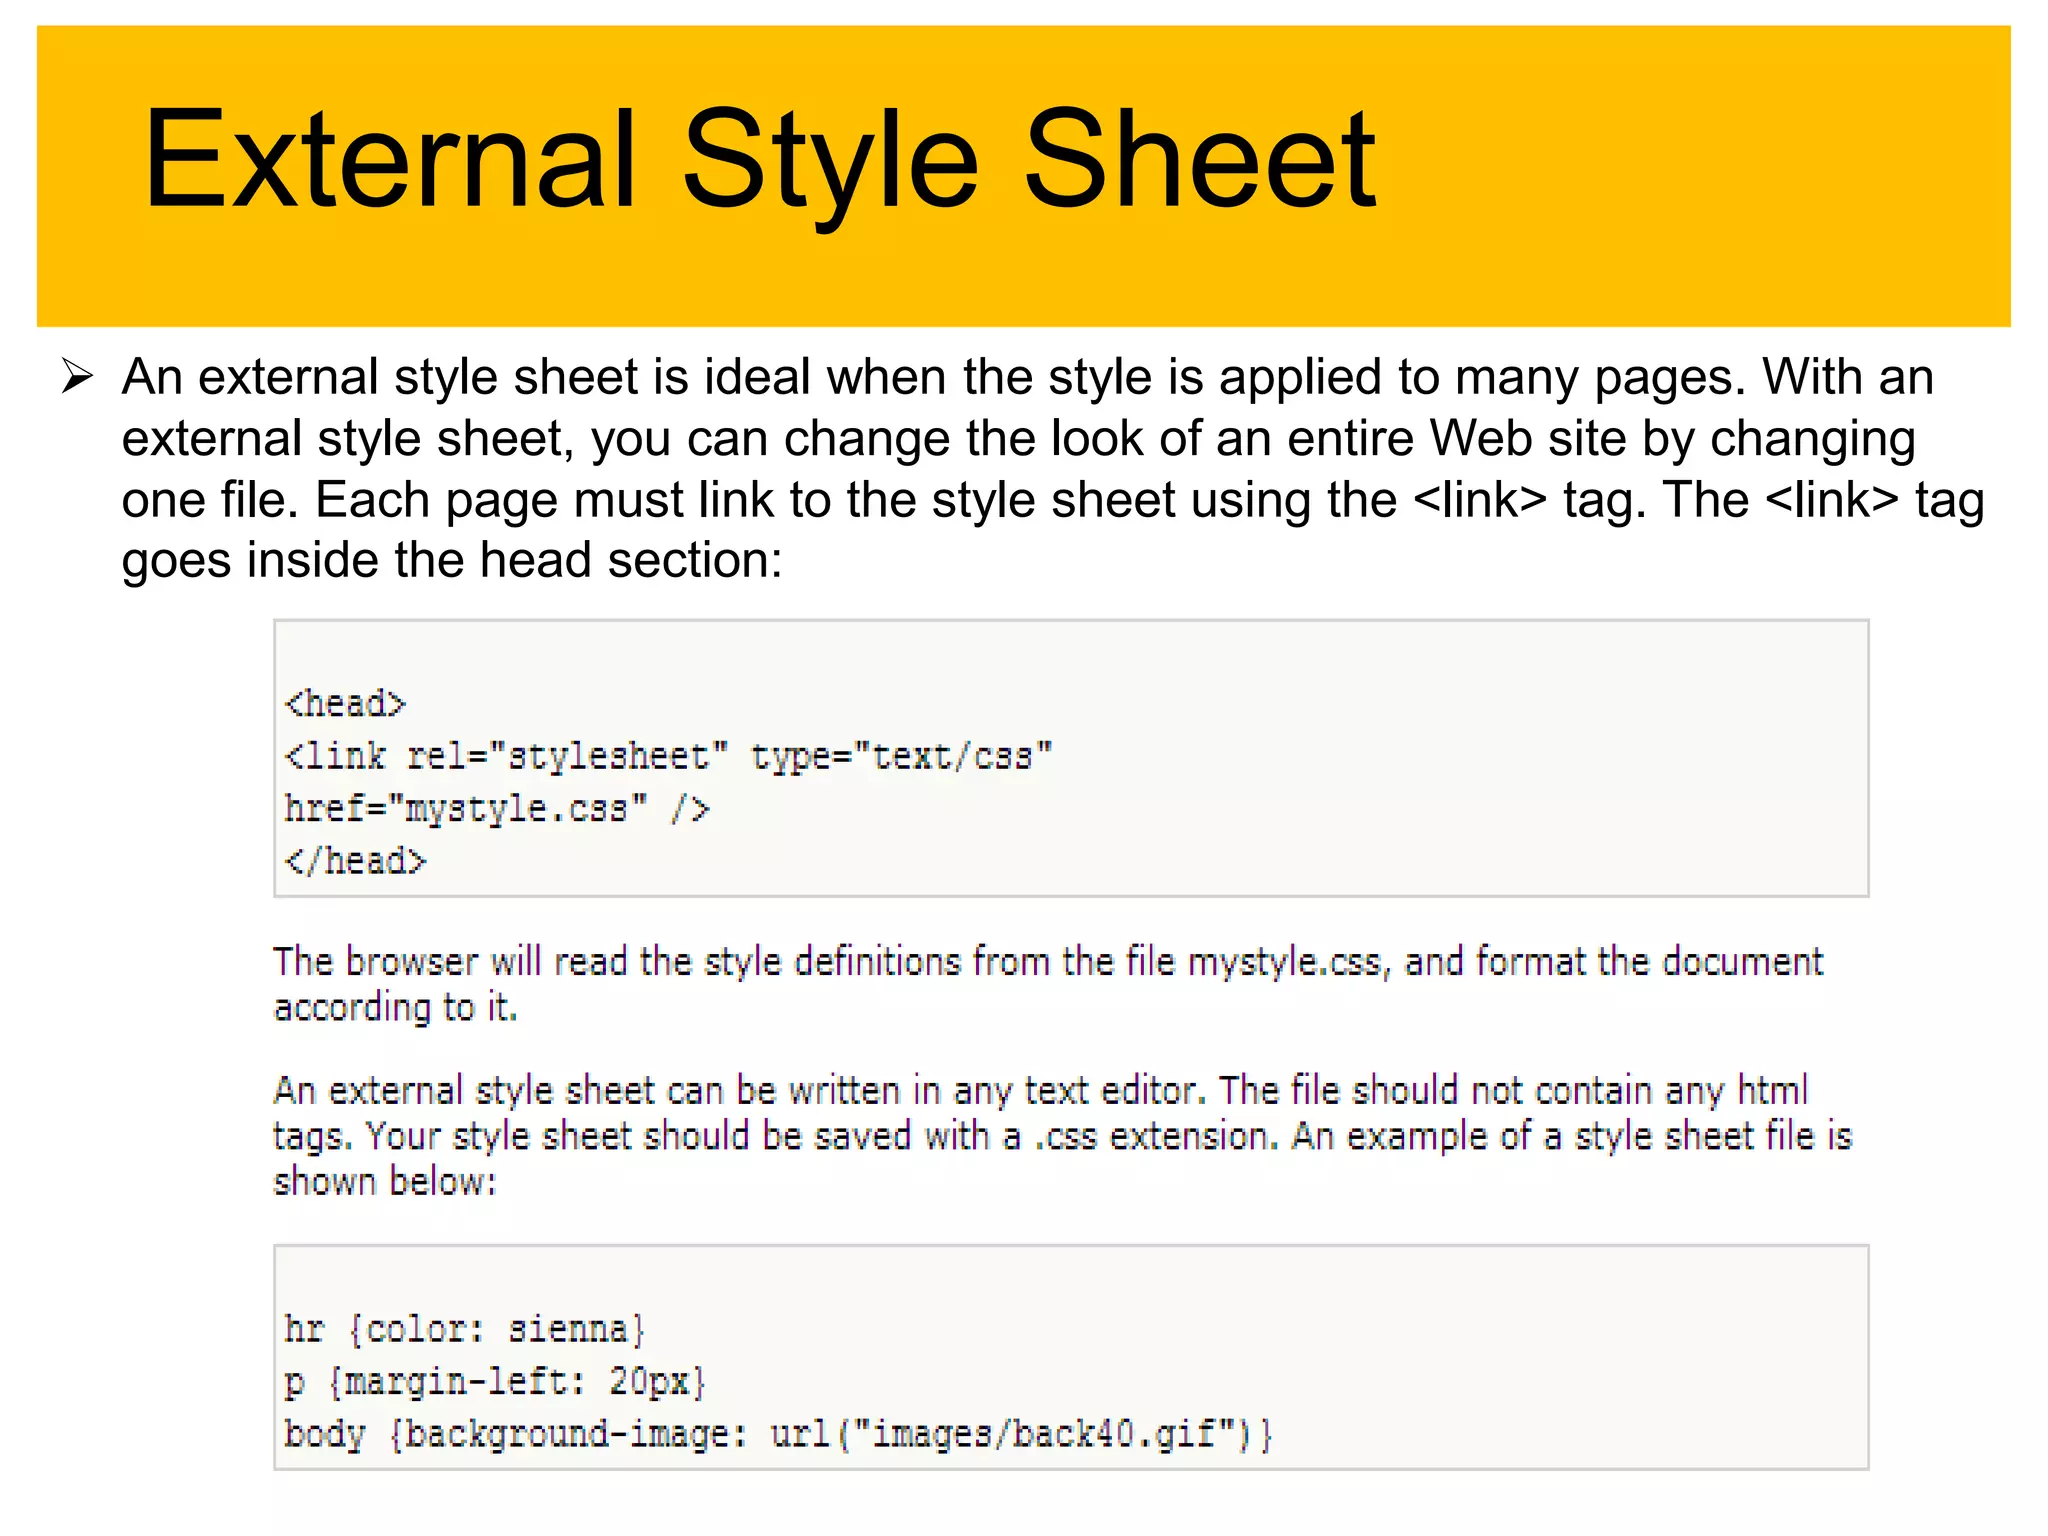Click the 'body {background-image:' code line
Screen dimensions: 2048x1536
coord(778,1435)
